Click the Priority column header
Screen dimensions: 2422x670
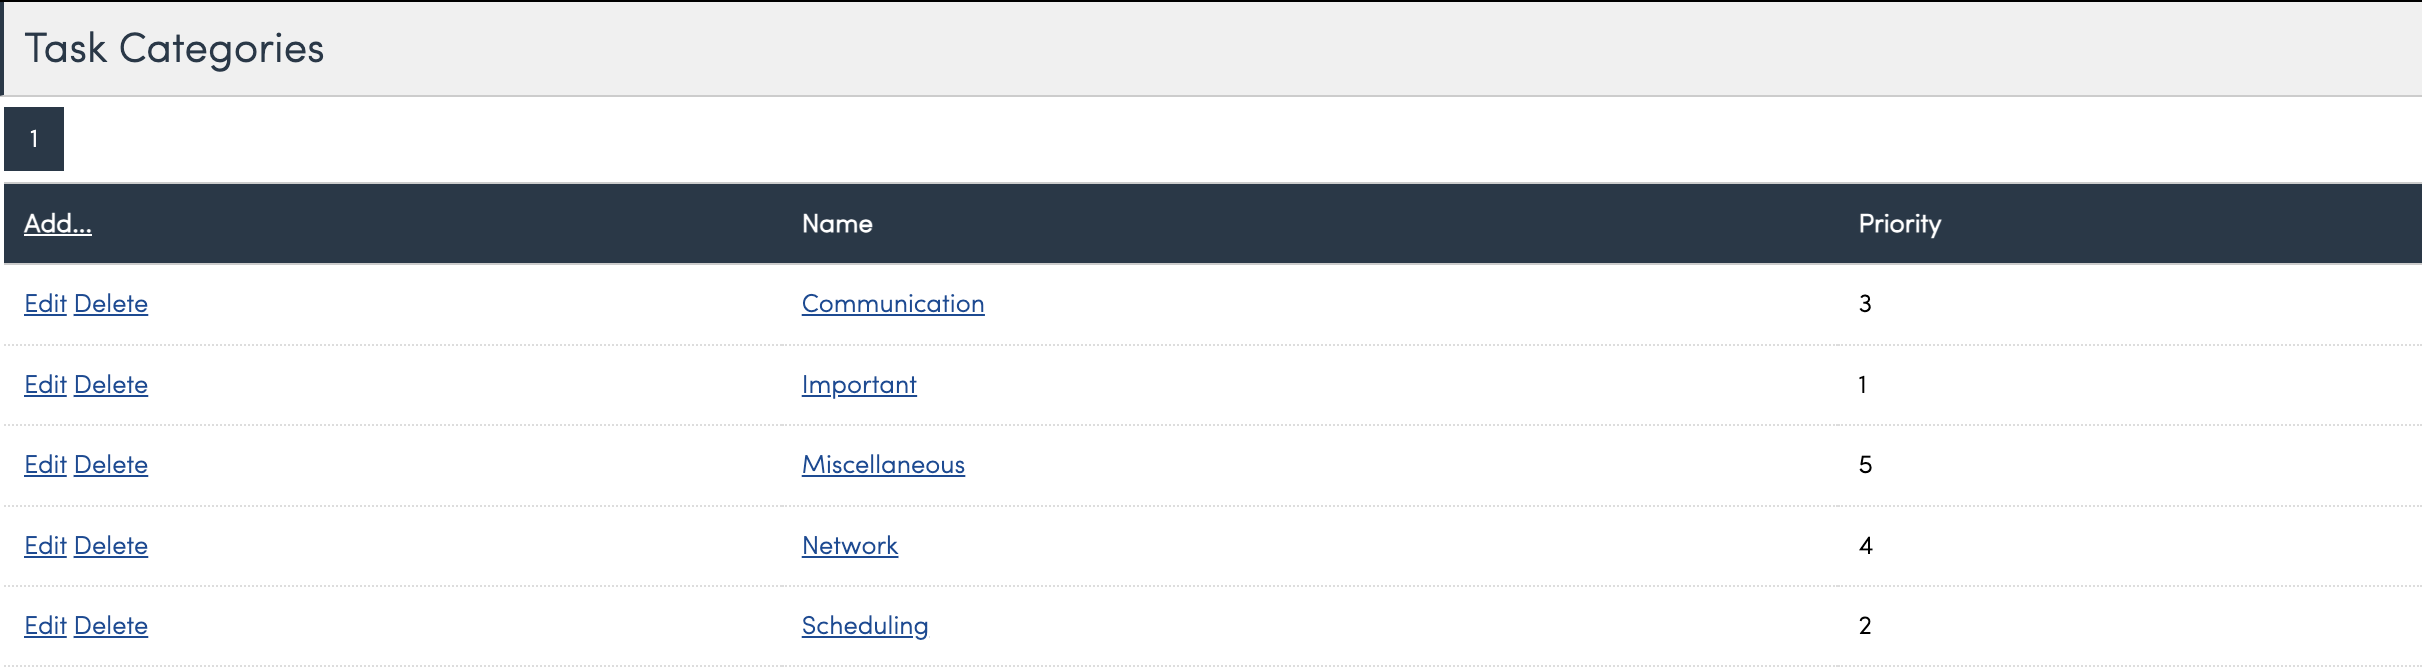1899,223
